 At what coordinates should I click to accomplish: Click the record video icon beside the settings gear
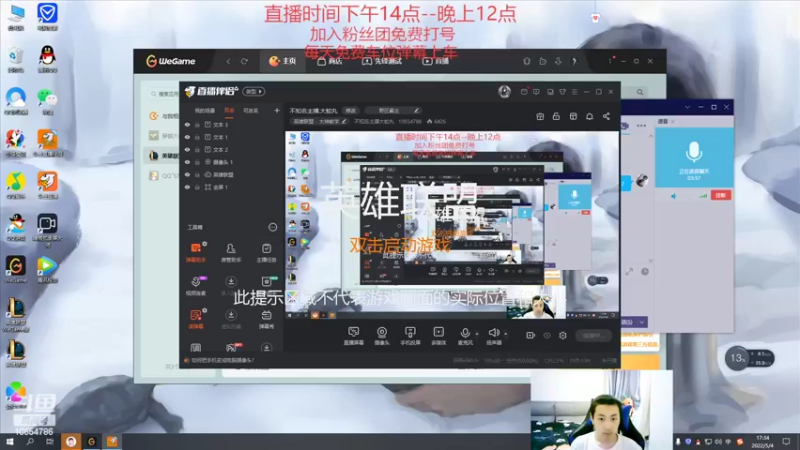531,335
